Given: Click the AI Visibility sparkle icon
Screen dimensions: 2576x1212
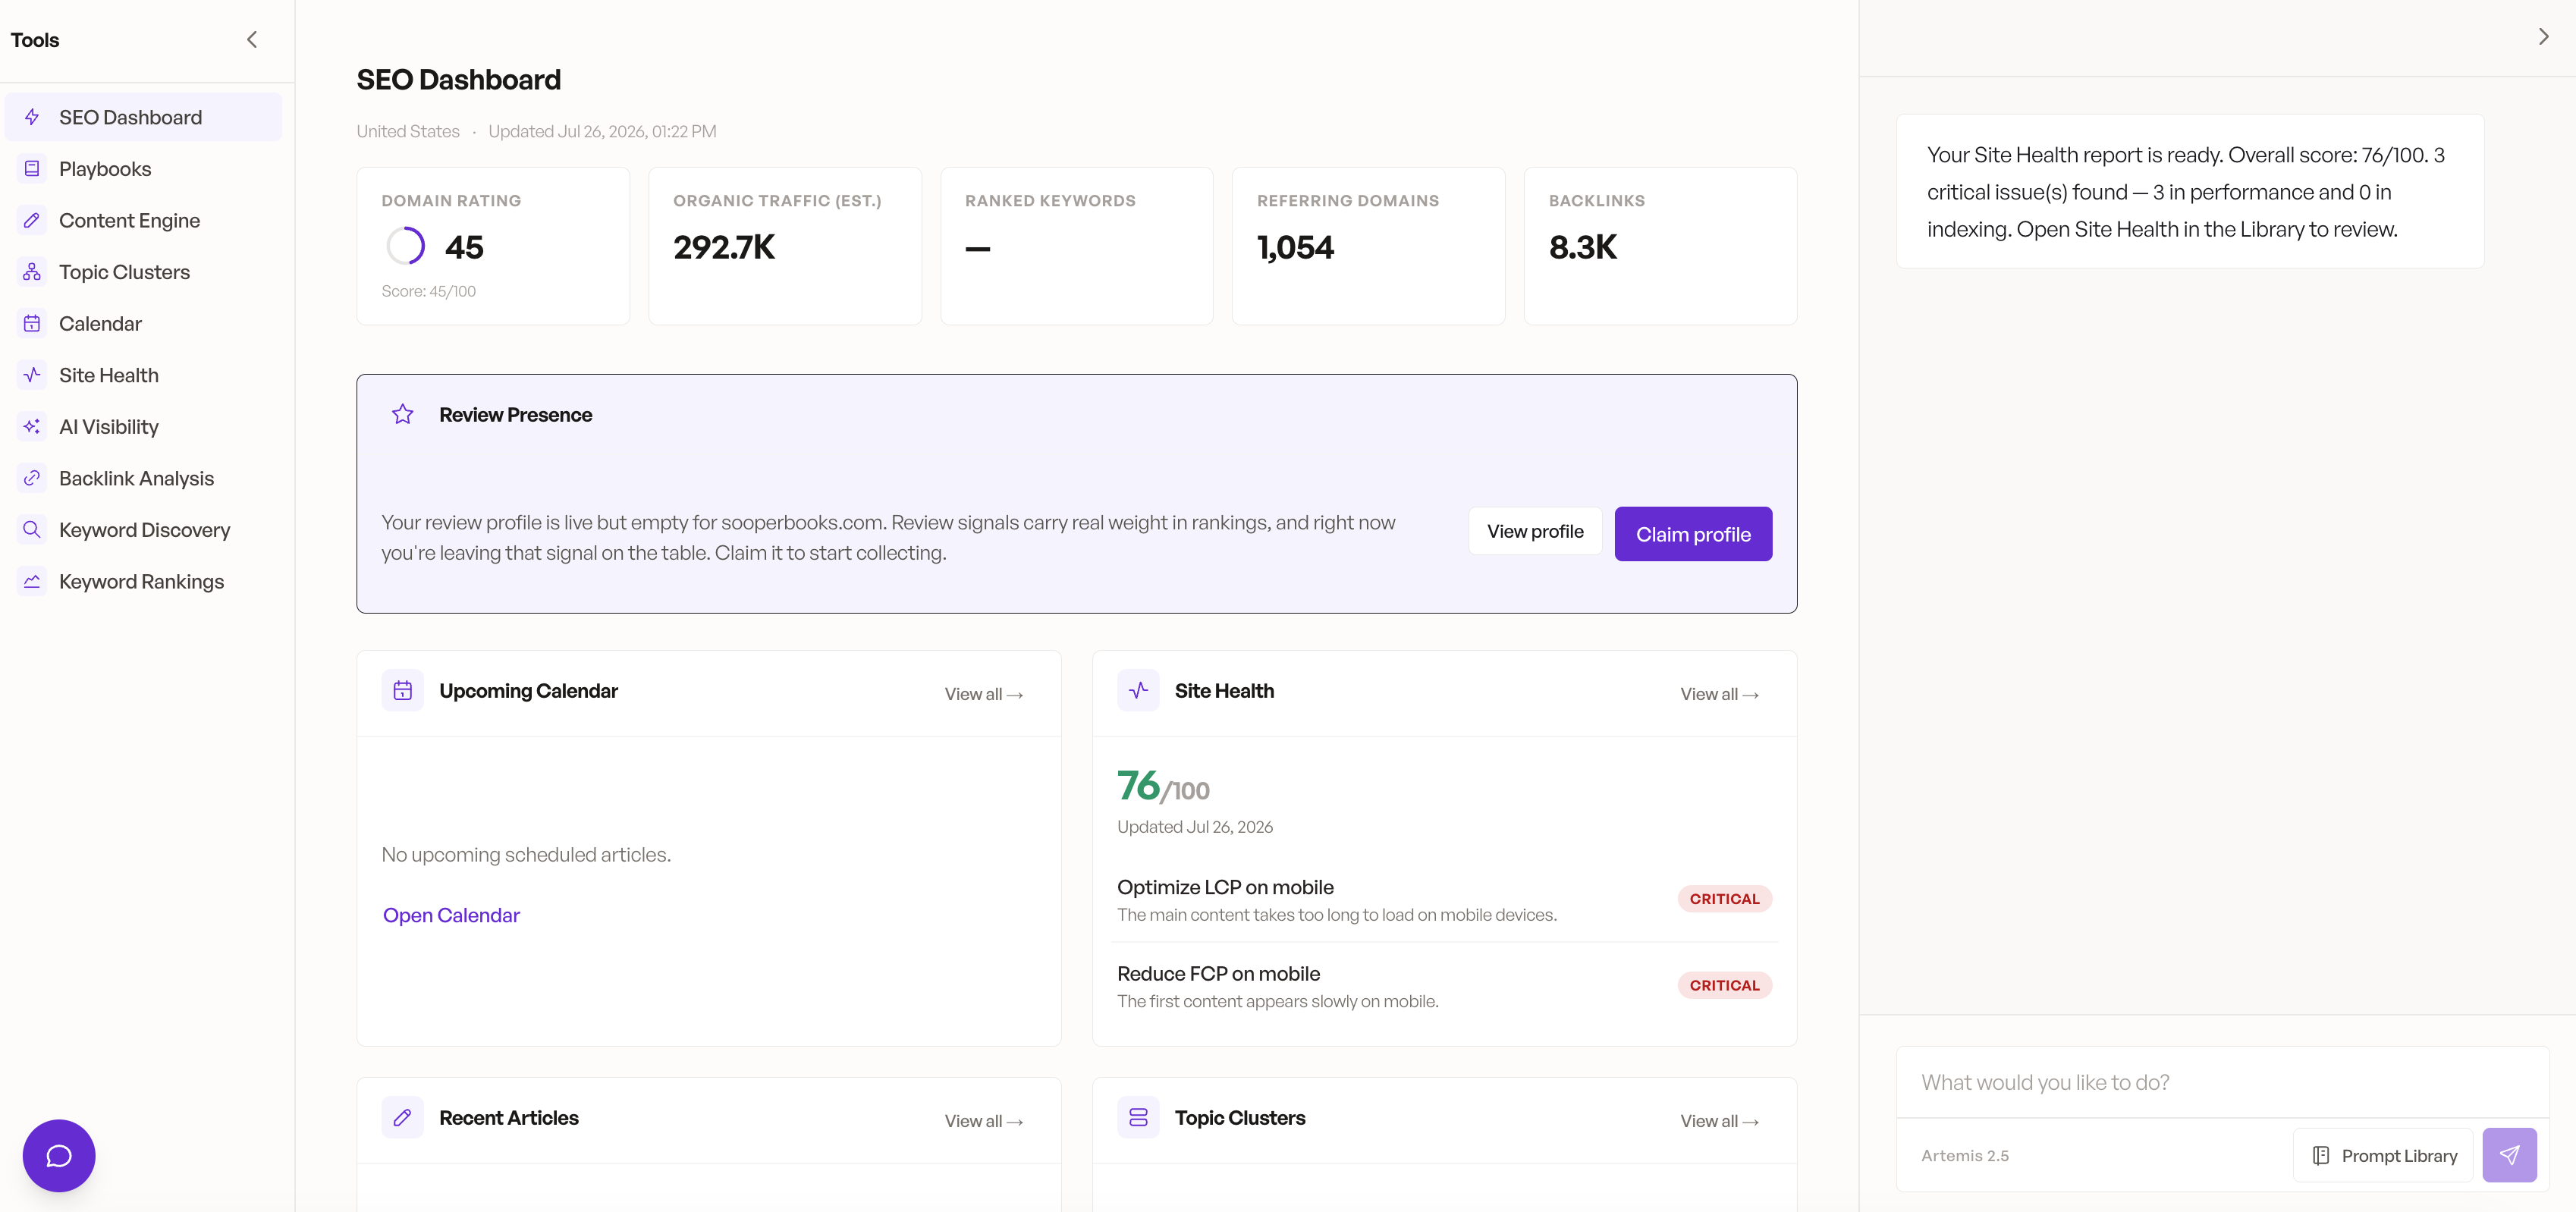Looking at the screenshot, I should (x=32, y=427).
